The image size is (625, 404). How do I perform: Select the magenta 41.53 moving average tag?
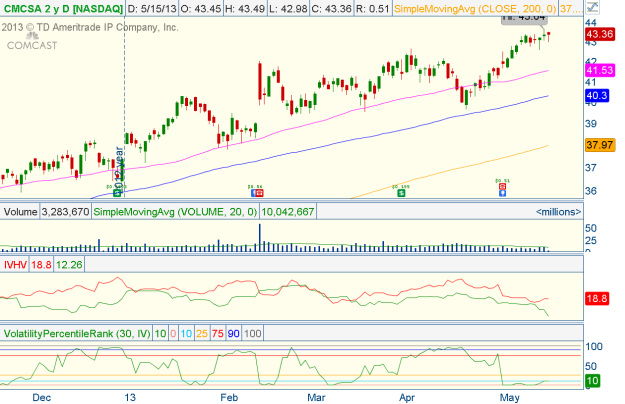click(x=598, y=71)
